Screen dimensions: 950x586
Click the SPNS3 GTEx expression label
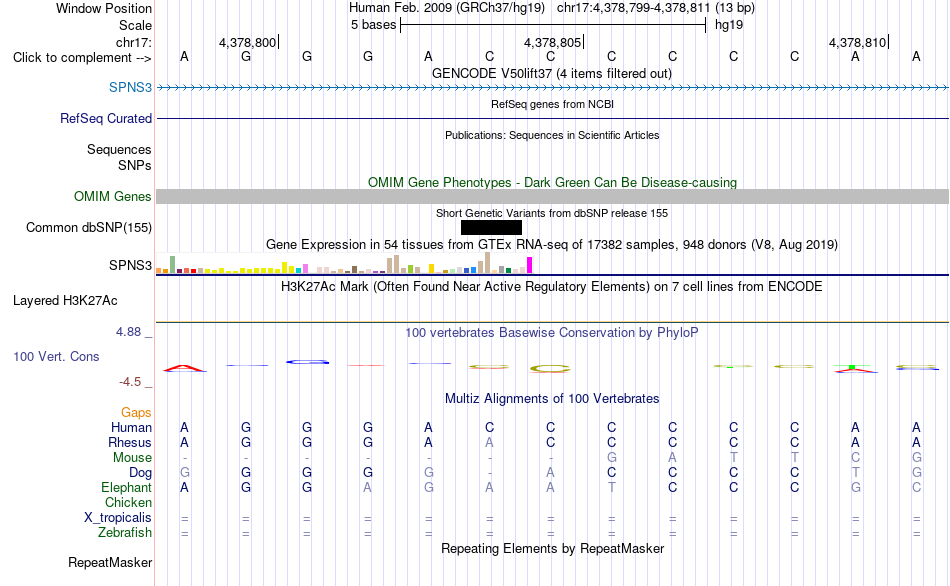[x=130, y=265]
